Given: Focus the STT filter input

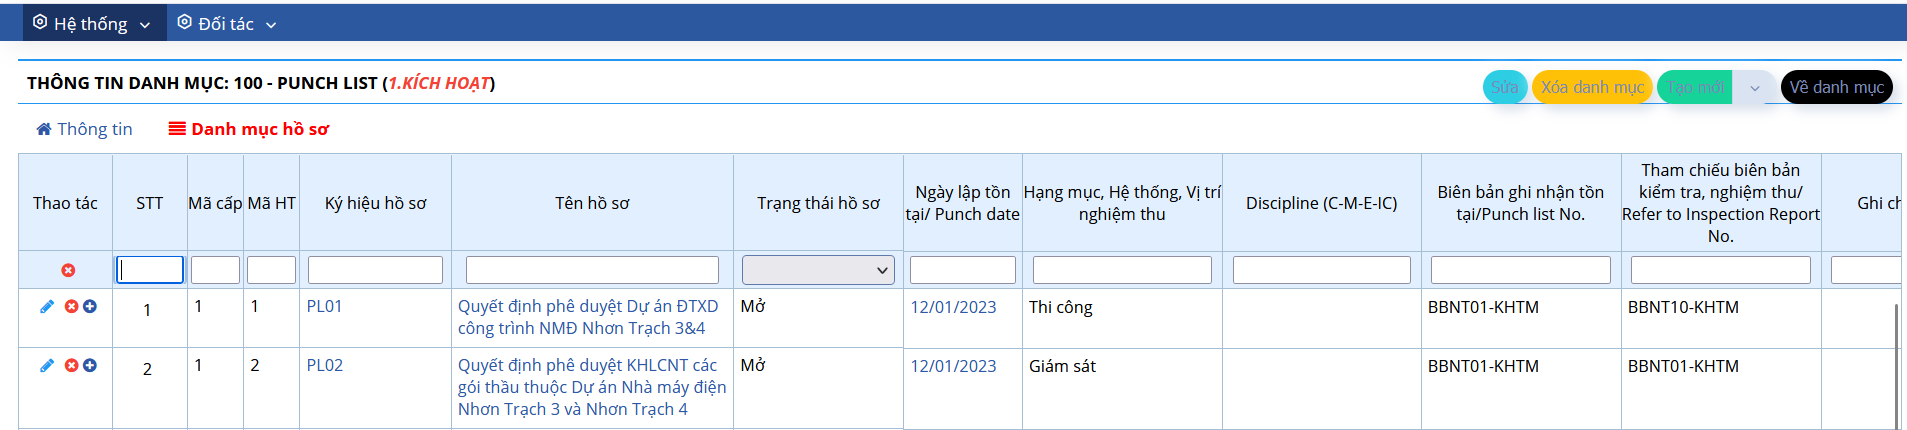Looking at the screenshot, I should coord(150,270).
